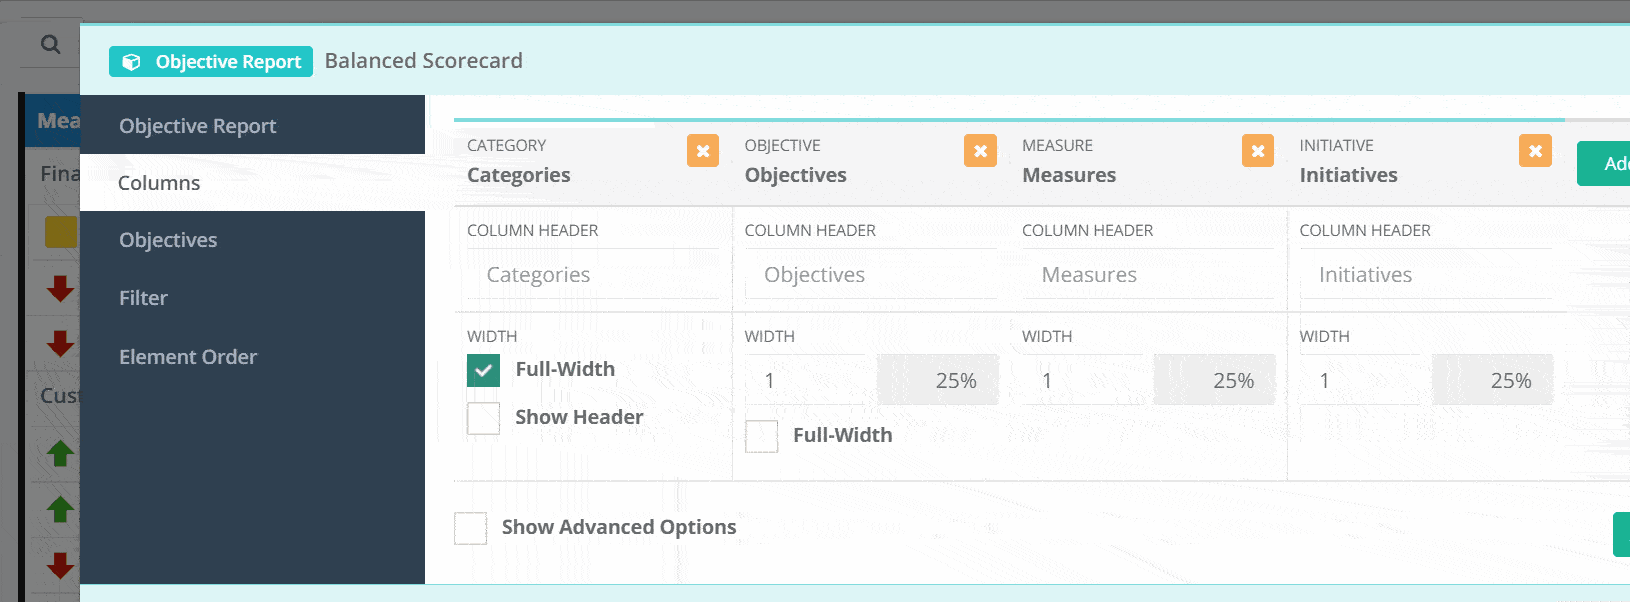Click the Objective Report sidebar heading
1630x602 pixels.
(197, 125)
